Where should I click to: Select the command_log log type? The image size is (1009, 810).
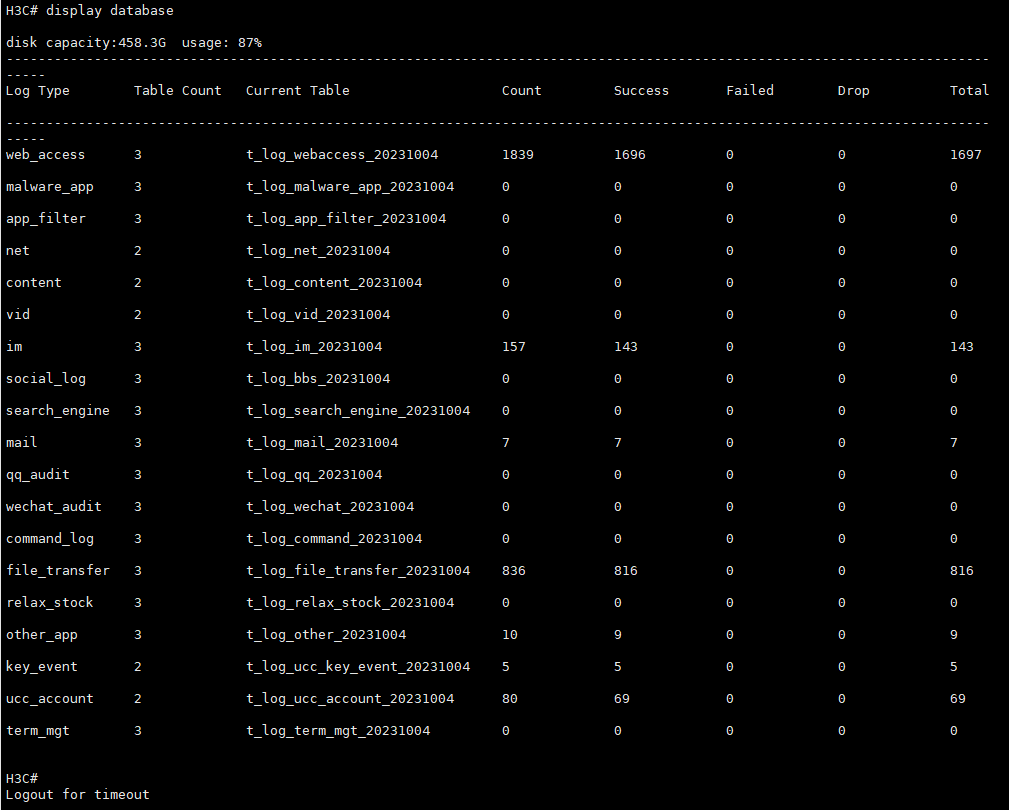point(50,538)
